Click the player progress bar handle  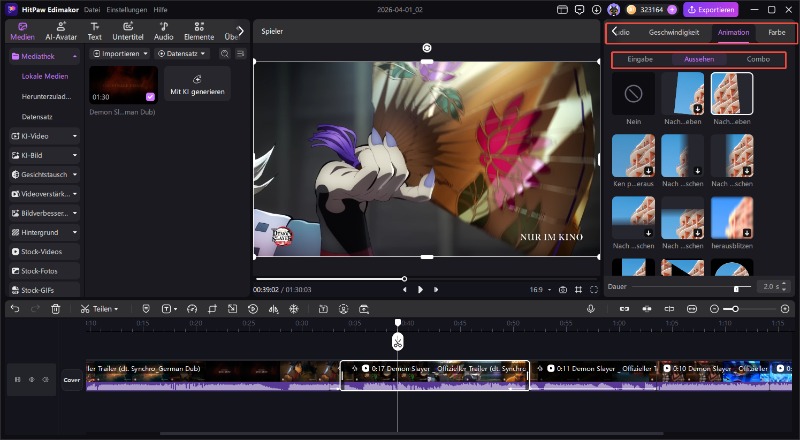pos(404,279)
